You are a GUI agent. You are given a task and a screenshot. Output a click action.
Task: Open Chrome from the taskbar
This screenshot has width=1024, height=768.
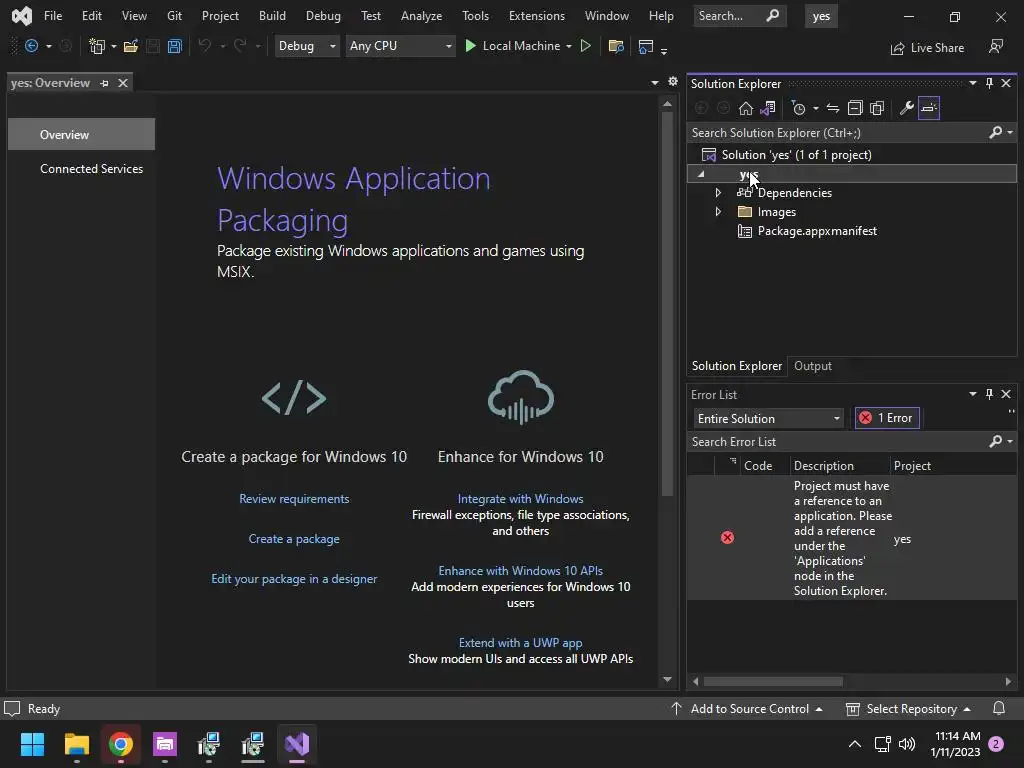[x=121, y=744]
